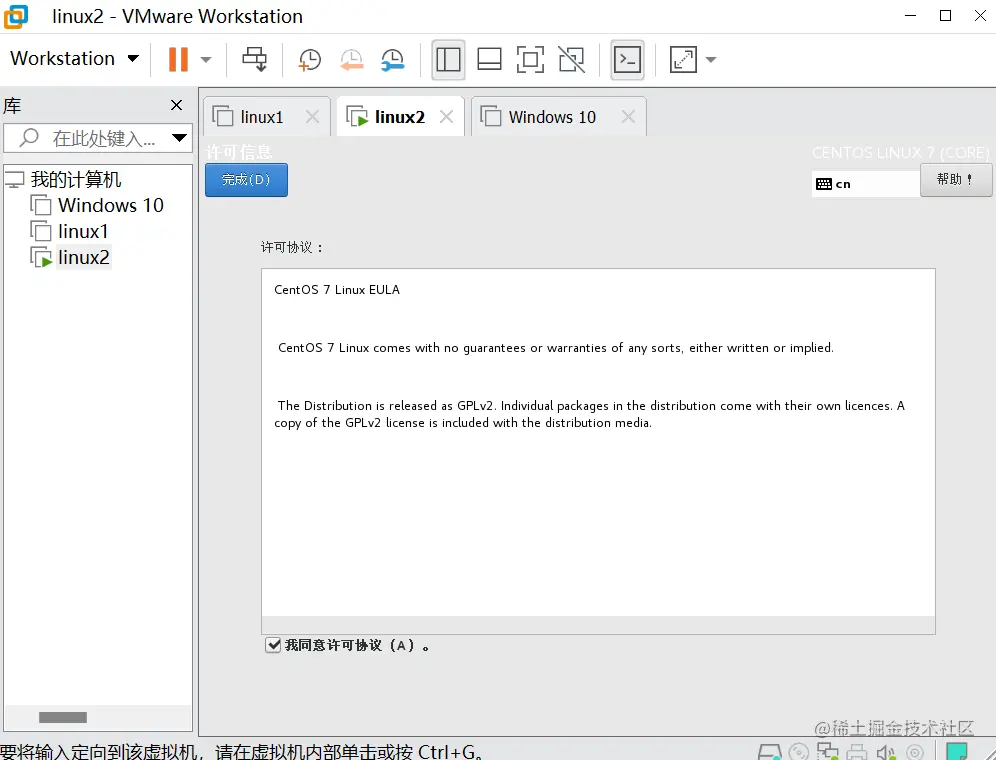Click the sound card status bar icon
Image resolution: width=996 pixels, height=760 pixels.
[x=885, y=752]
